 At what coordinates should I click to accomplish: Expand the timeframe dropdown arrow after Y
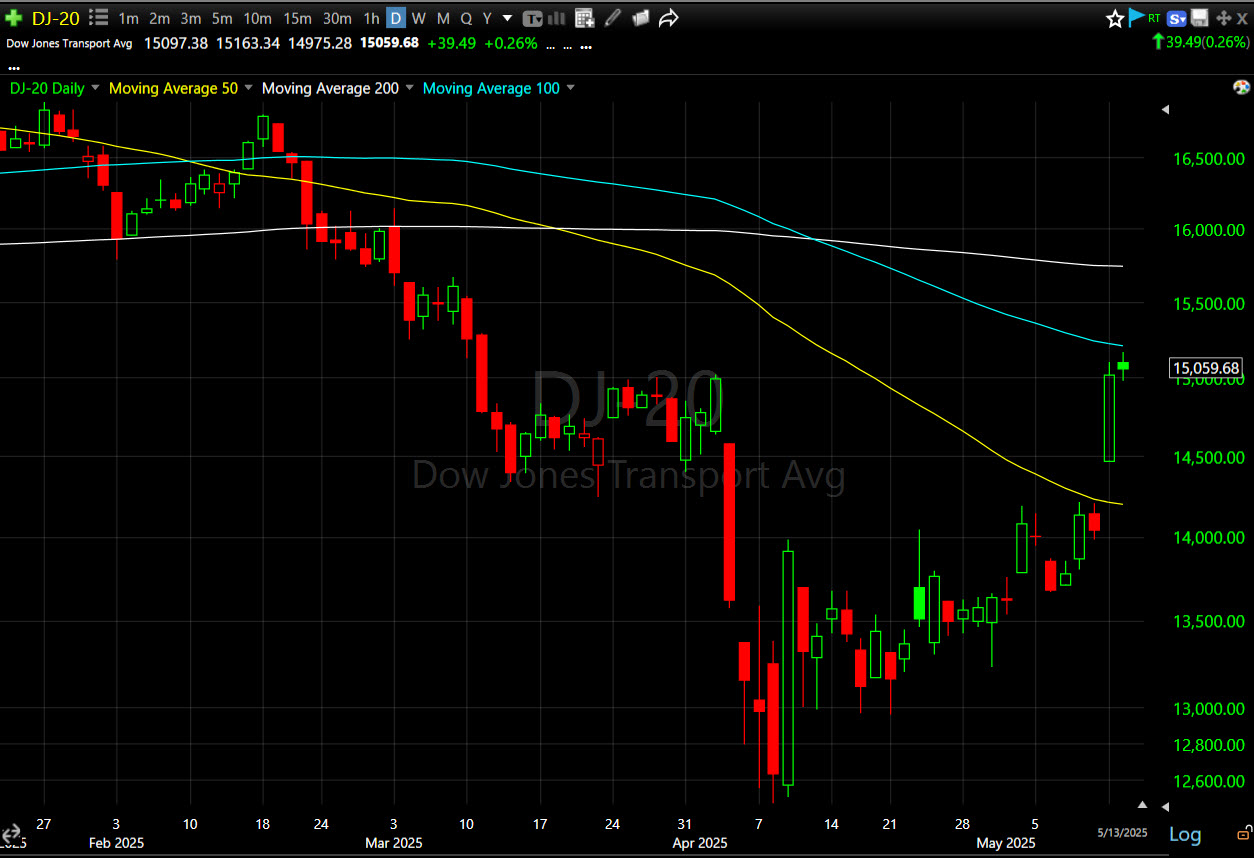click(507, 18)
